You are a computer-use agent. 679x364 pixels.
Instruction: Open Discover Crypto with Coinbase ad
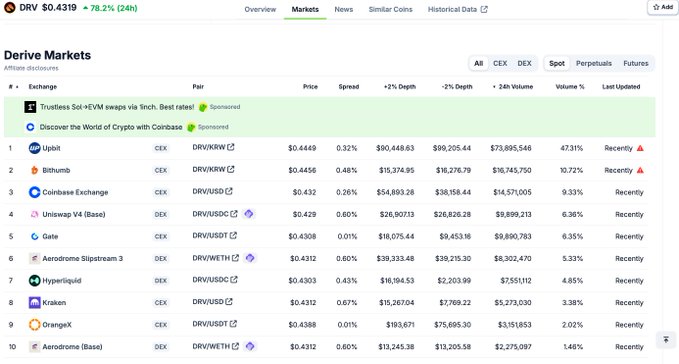(x=111, y=127)
